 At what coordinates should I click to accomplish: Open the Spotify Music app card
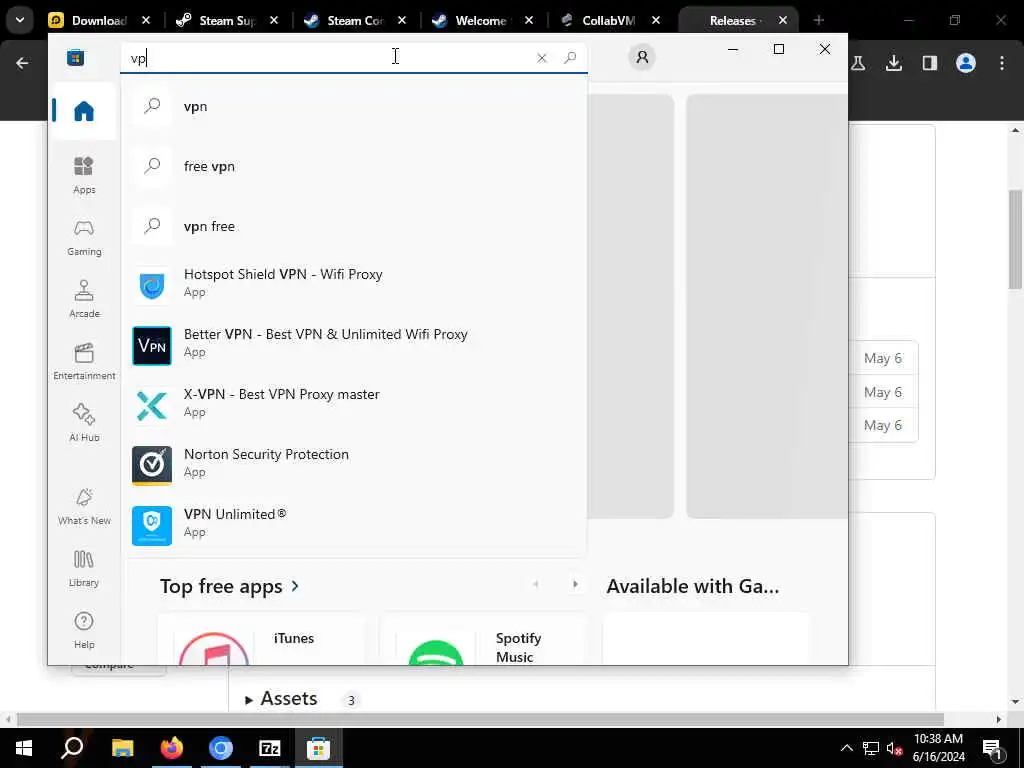tap(483, 639)
